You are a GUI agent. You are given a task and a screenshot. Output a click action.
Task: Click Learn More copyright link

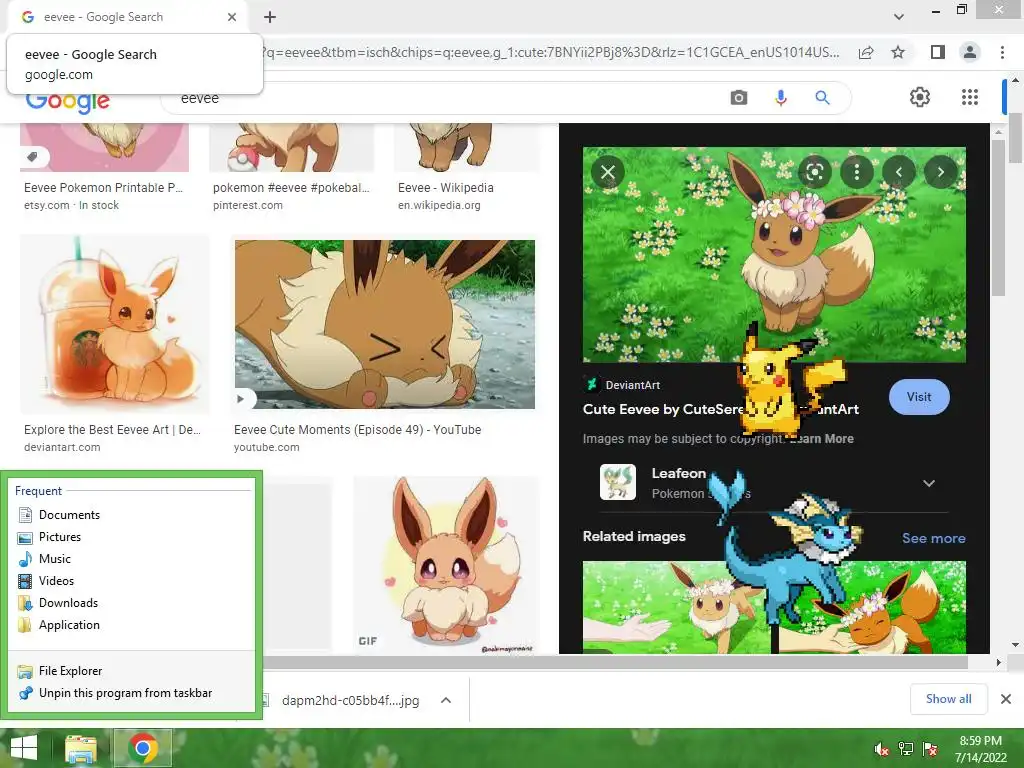[x=822, y=439]
